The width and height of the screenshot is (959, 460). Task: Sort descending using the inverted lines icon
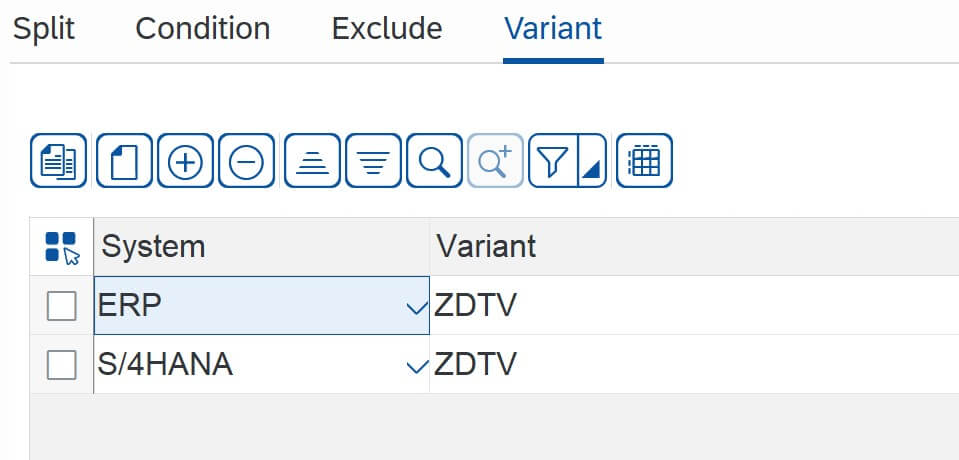tap(374, 160)
